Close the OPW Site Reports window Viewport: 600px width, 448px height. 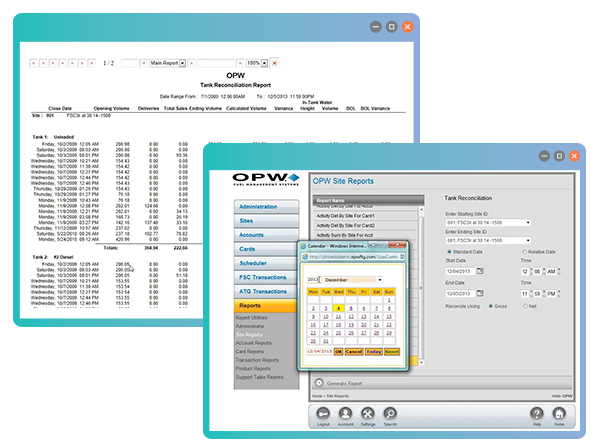point(574,156)
